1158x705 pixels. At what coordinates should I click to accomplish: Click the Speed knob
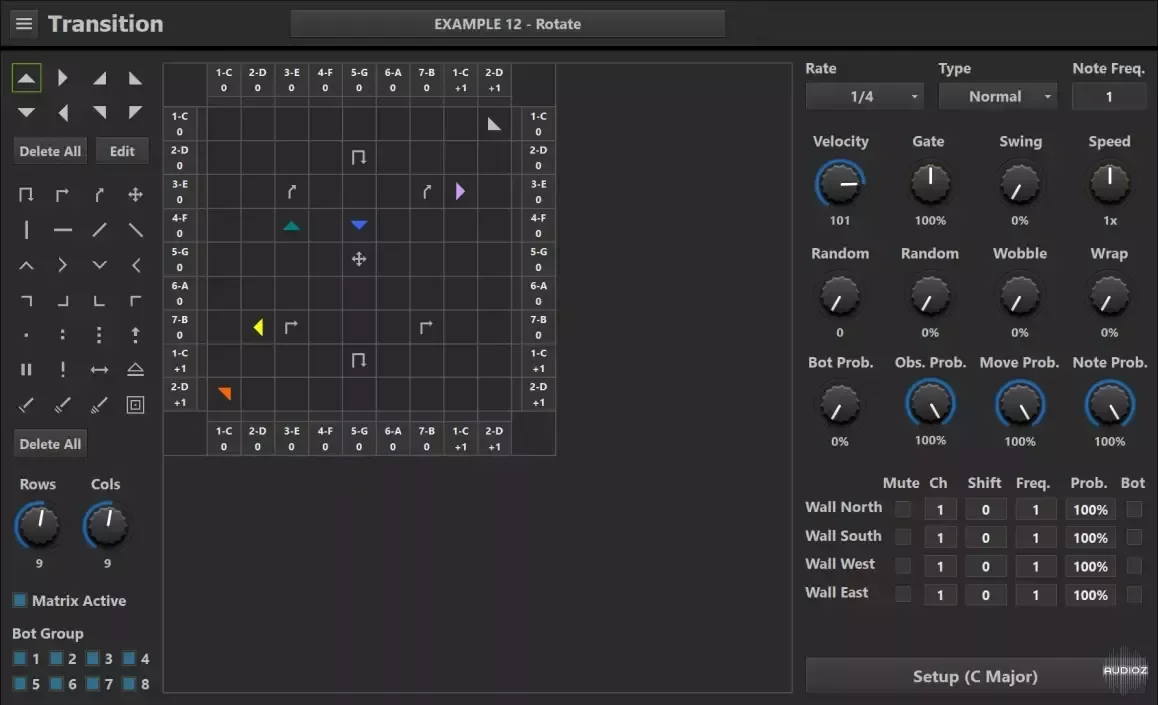[x=1109, y=183]
